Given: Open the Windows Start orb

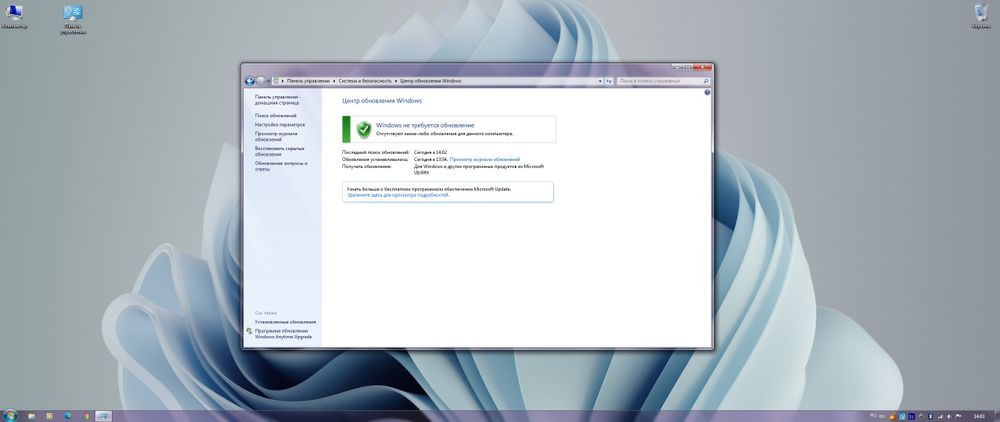Looking at the screenshot, I should 10,416.
